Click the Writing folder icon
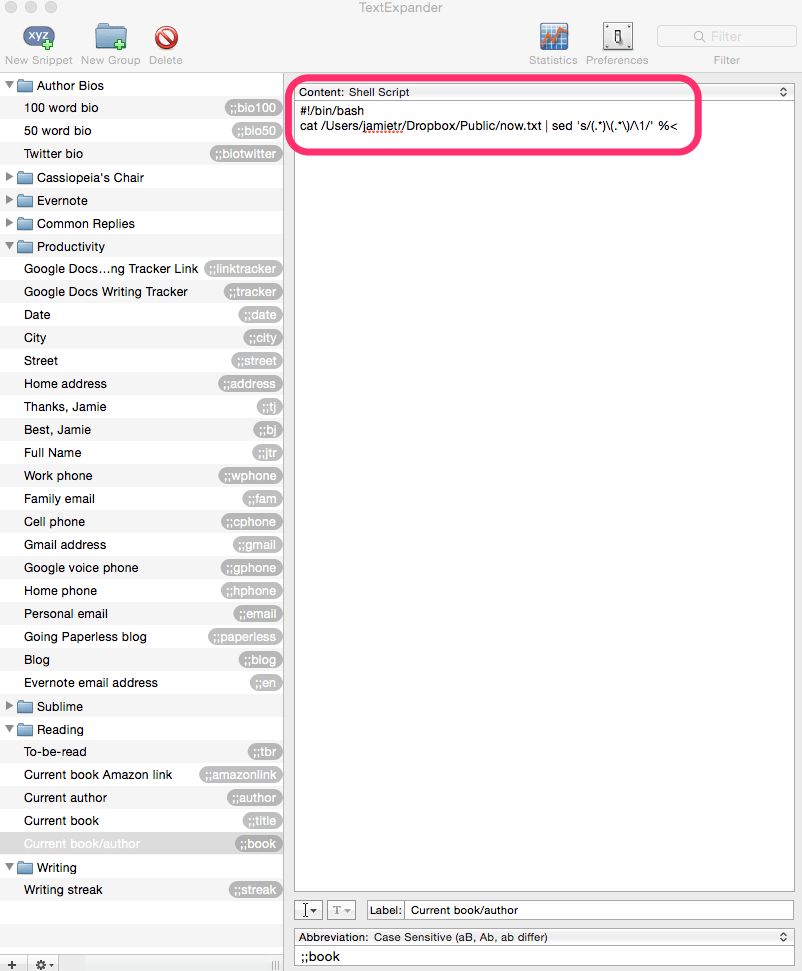Image resolution: width=802 pixels, height=971 pixels. coord(25,868)
